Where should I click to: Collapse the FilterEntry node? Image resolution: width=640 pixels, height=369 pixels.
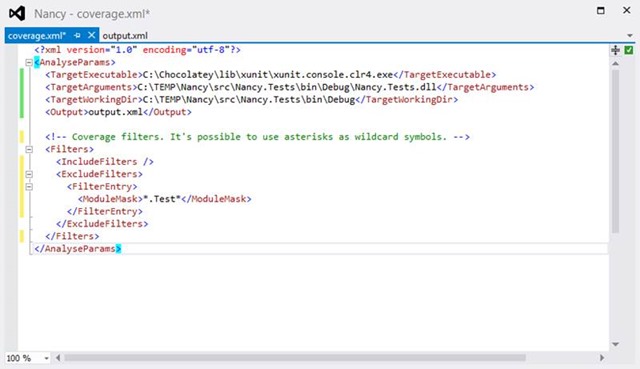click(29, 187)
